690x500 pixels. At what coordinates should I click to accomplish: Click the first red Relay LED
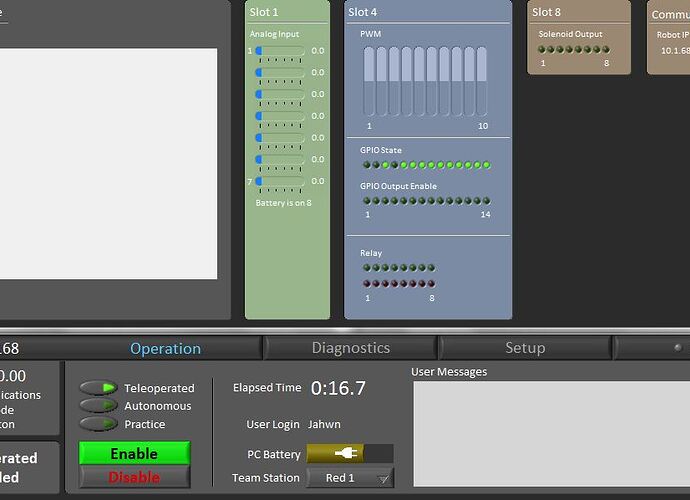[x=367, y=283]
